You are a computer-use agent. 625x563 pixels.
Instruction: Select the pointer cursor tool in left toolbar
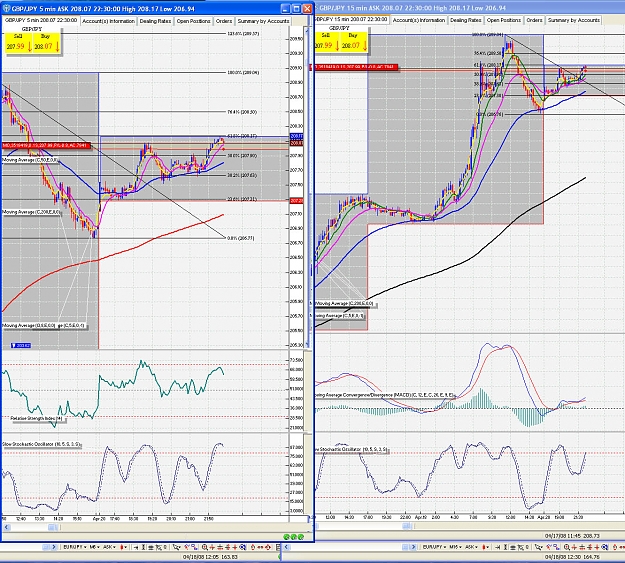[176, 547]
